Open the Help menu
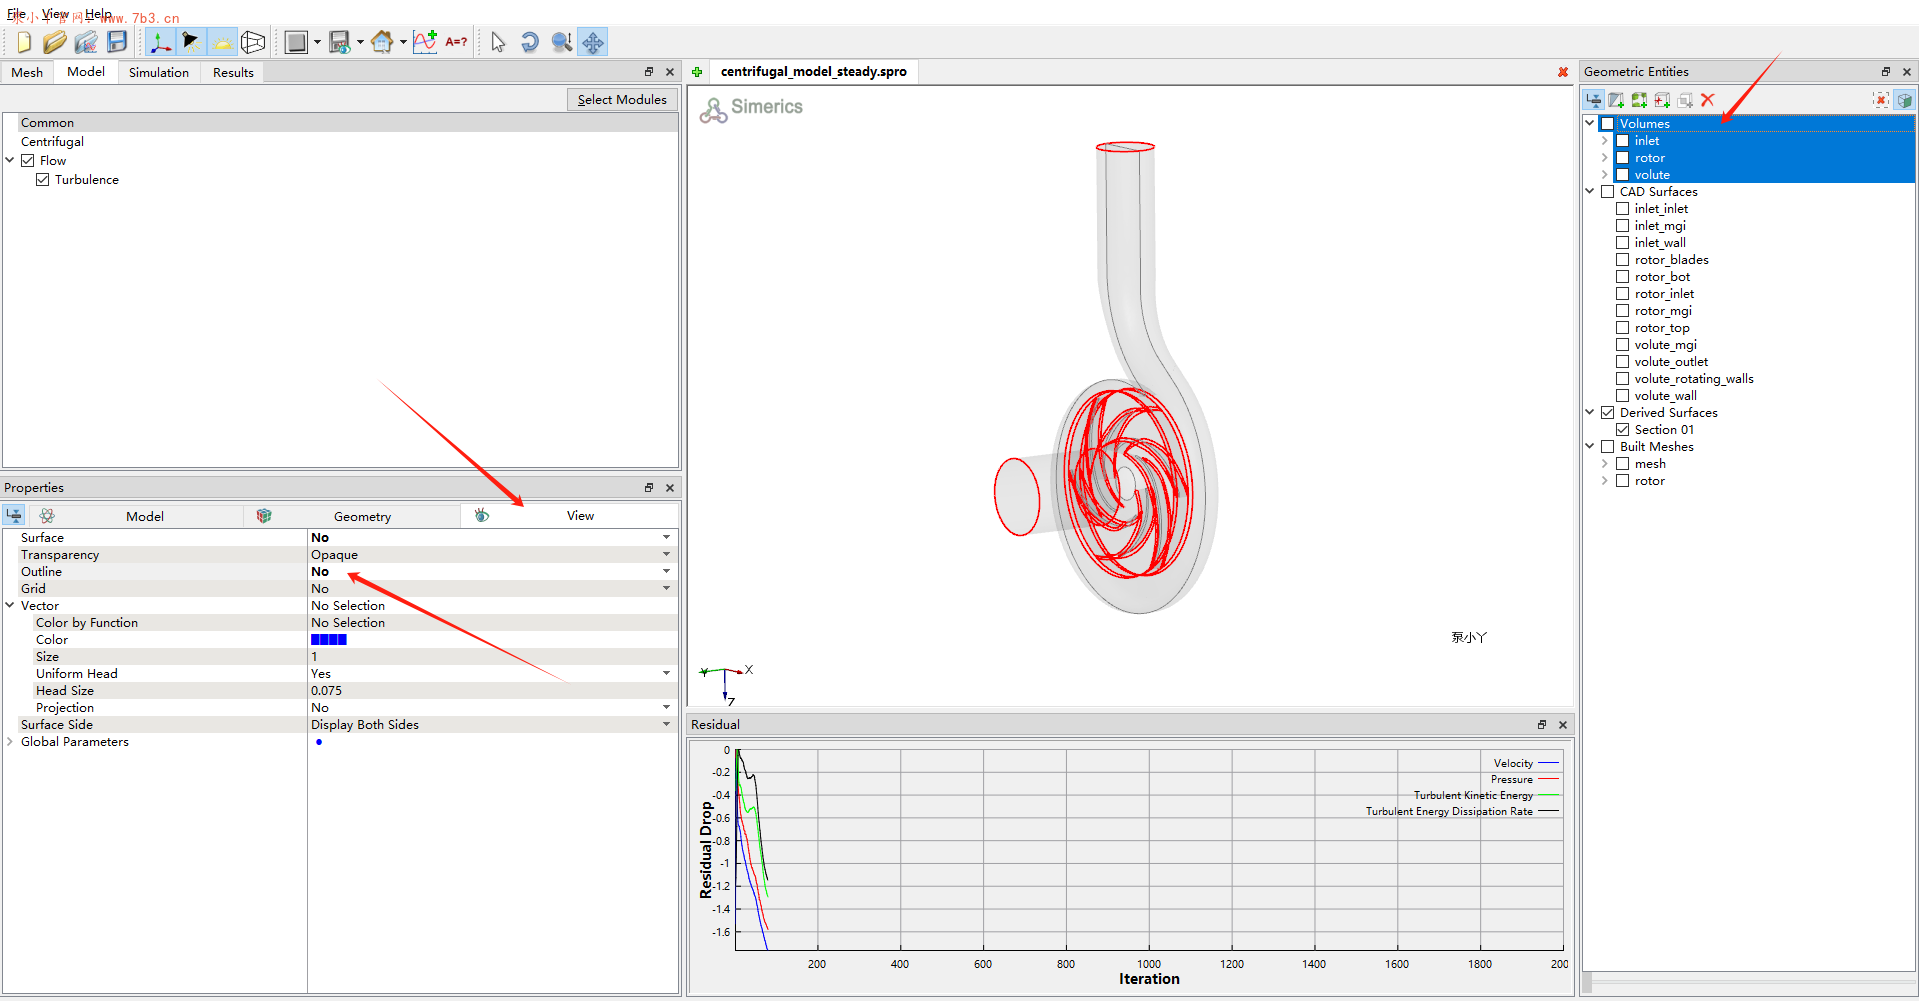This screenshot has height=1001, width=1919. point(98,14)
